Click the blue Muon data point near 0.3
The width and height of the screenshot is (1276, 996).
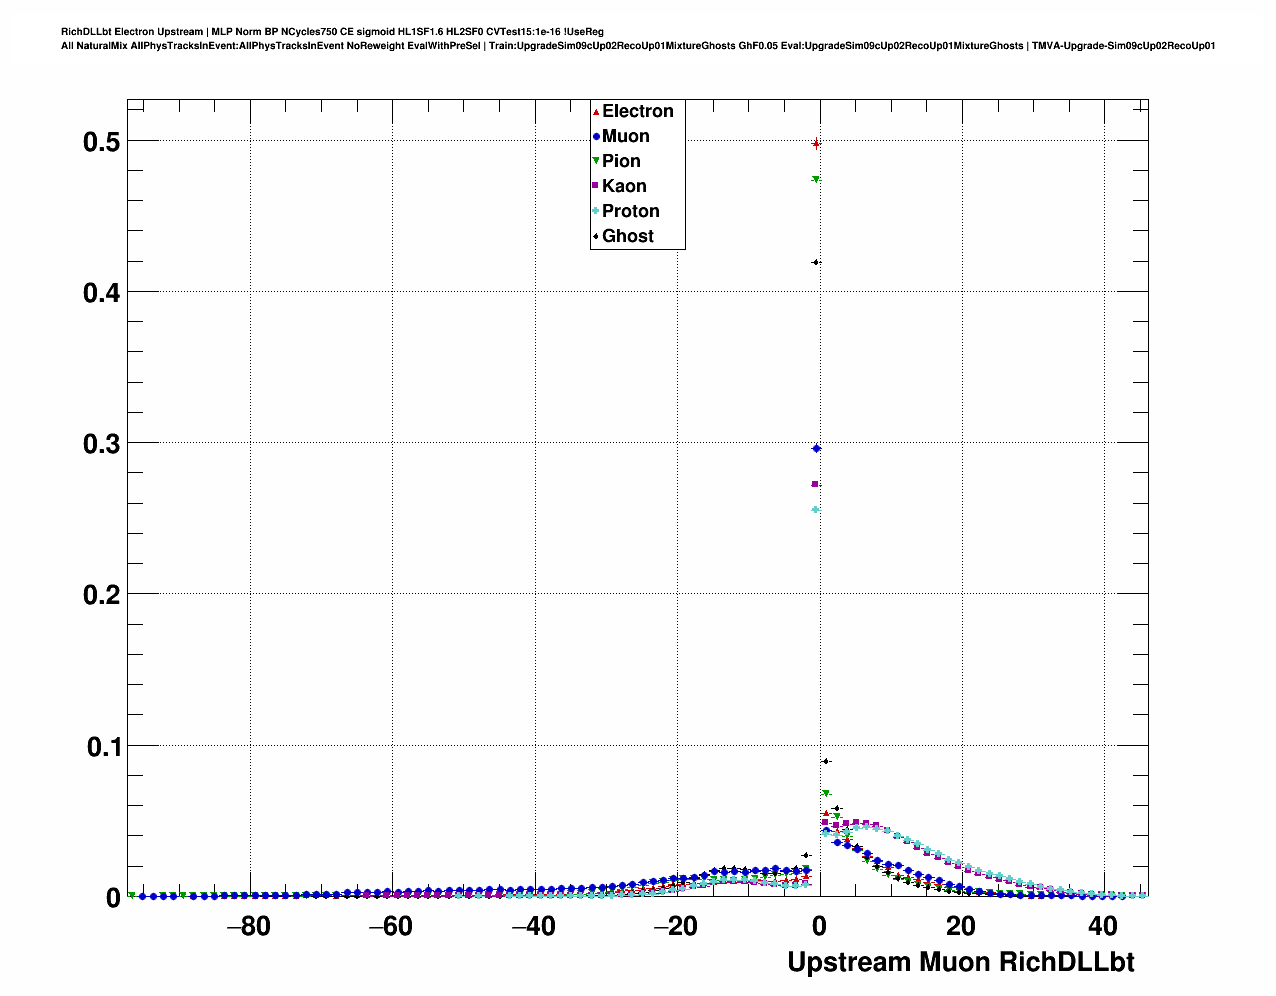click(x=816, y=449)
